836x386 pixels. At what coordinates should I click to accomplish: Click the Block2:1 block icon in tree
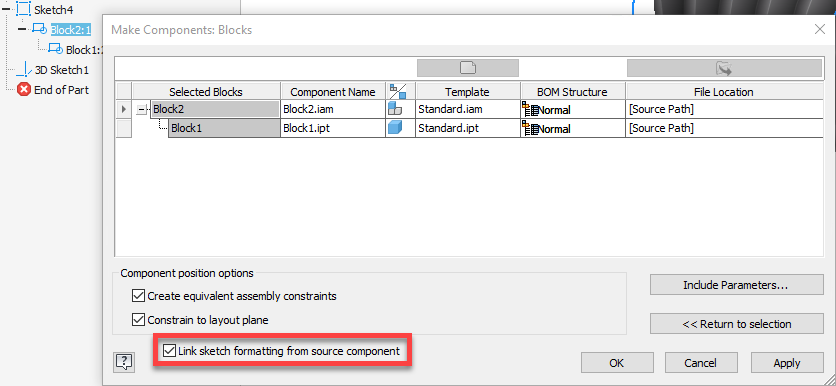point(40,29)
